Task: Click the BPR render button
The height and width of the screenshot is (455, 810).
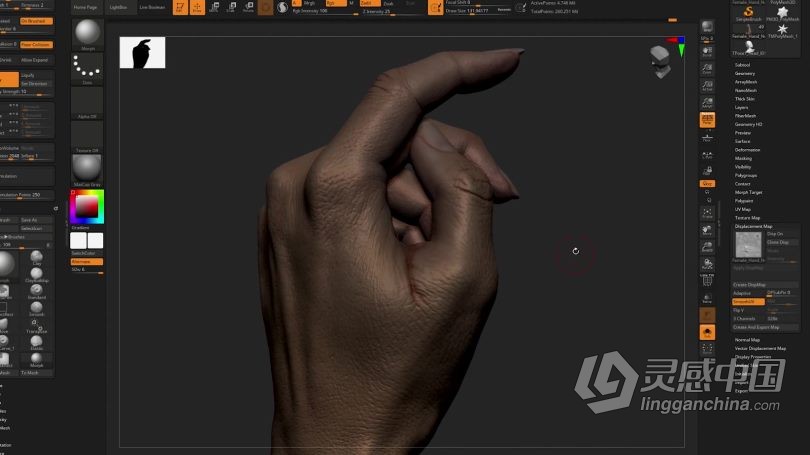Action: click(x=707, y=27)
